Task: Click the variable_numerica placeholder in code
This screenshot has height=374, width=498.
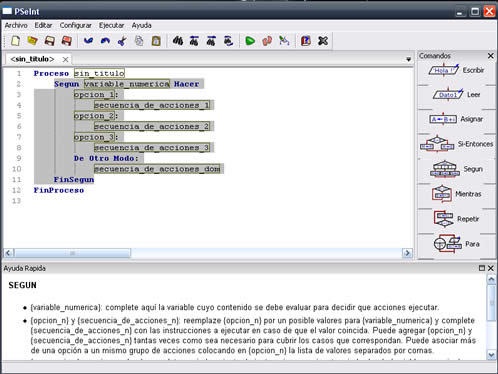Action: pos(127,84)
